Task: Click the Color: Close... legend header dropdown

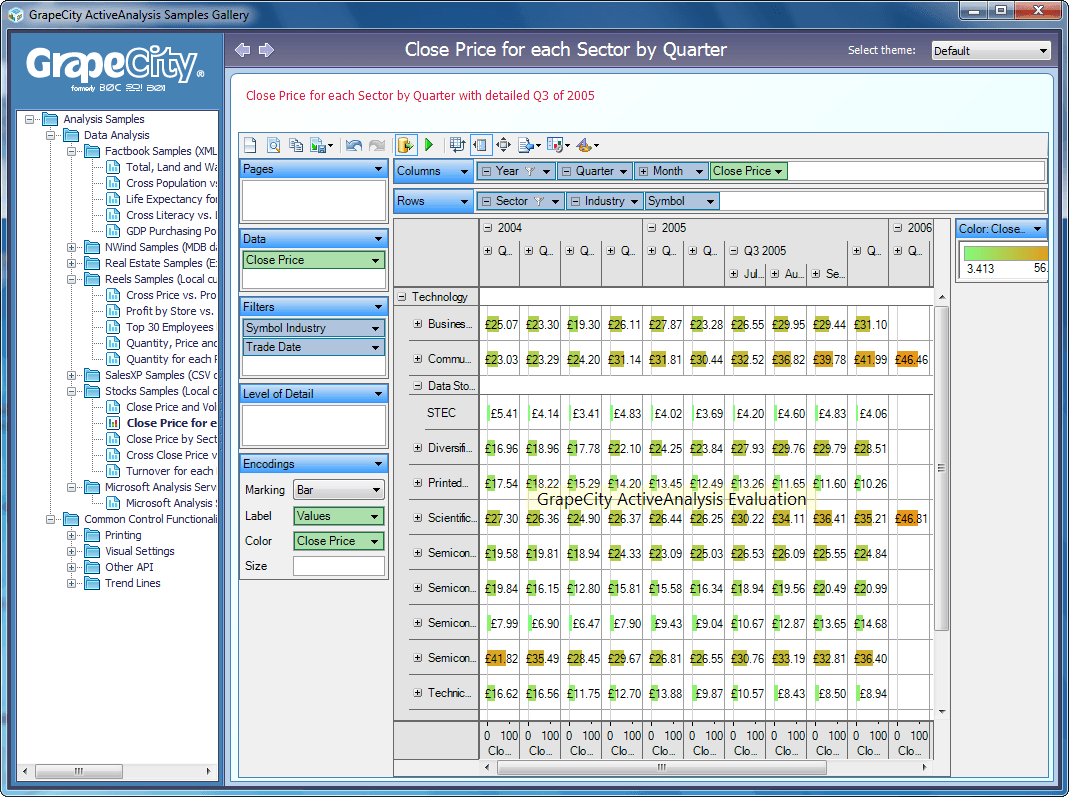Action: [1001, 229]
